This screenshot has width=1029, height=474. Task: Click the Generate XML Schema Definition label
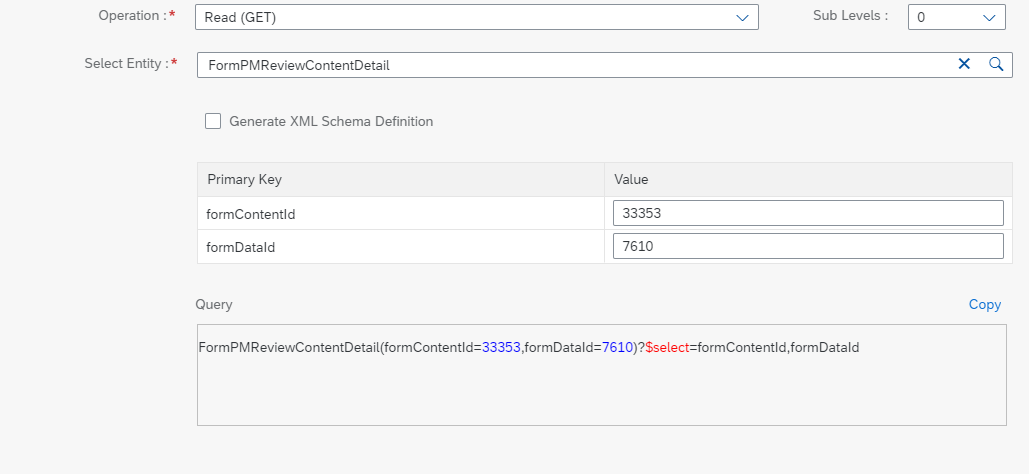331,121
